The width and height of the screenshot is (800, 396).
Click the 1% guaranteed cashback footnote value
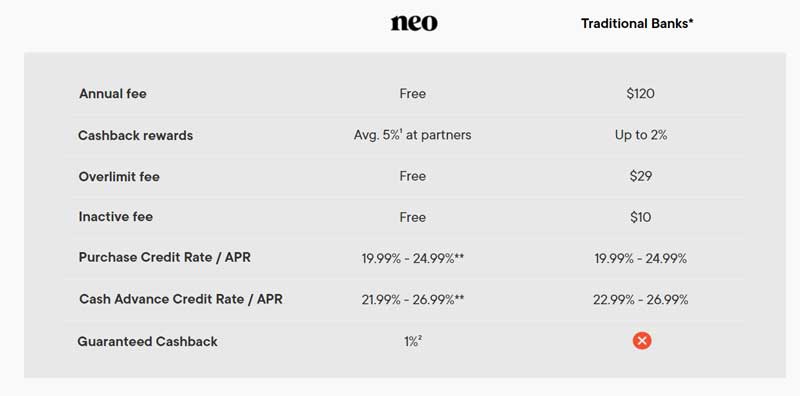[413, 341]
